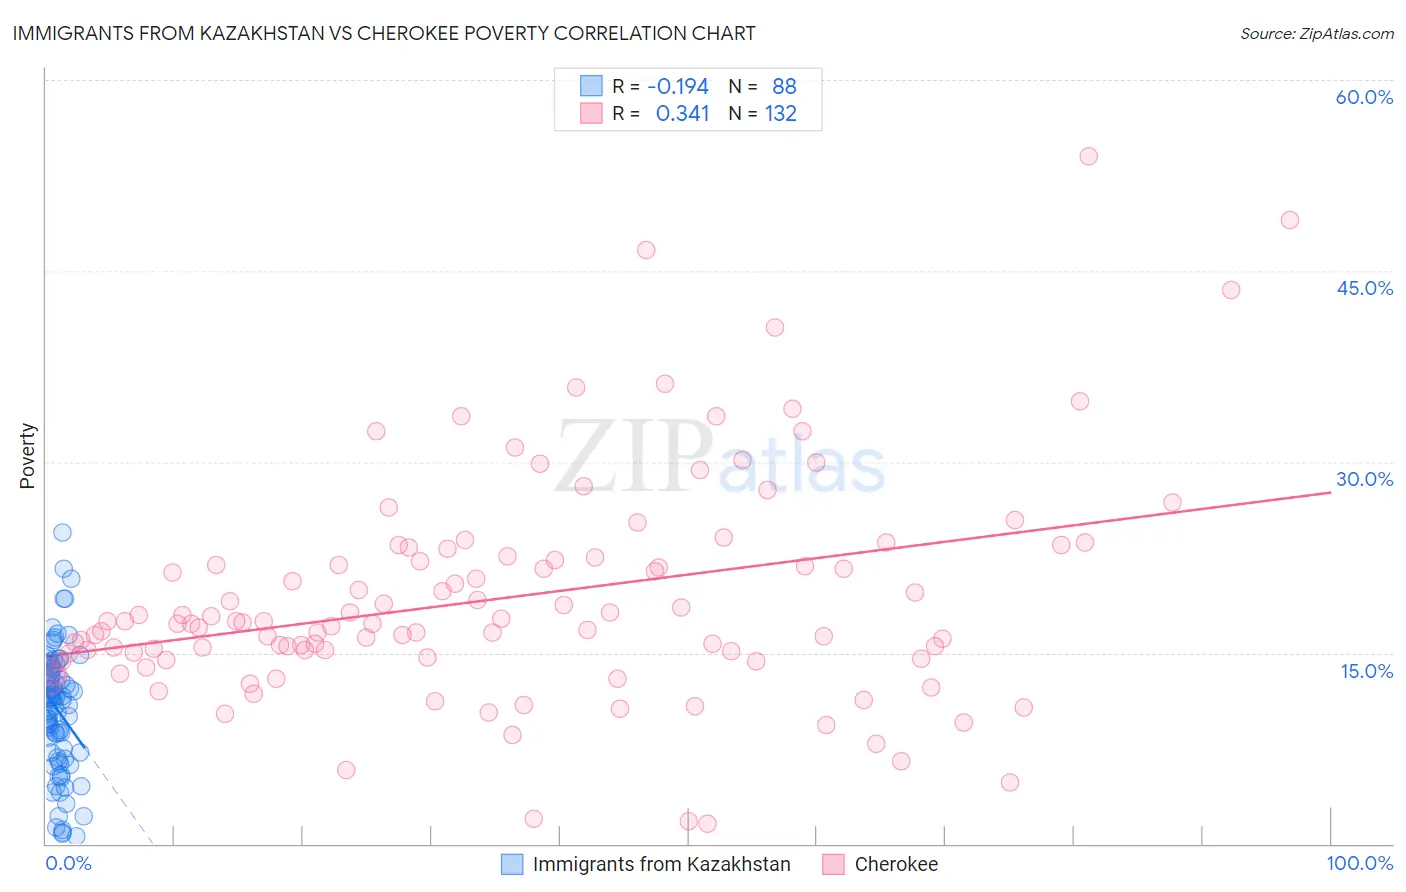The height and width of the screenshot is (892, 1406).
Task: Click the Poverty y-axis label
Action: tap(27, 456)
